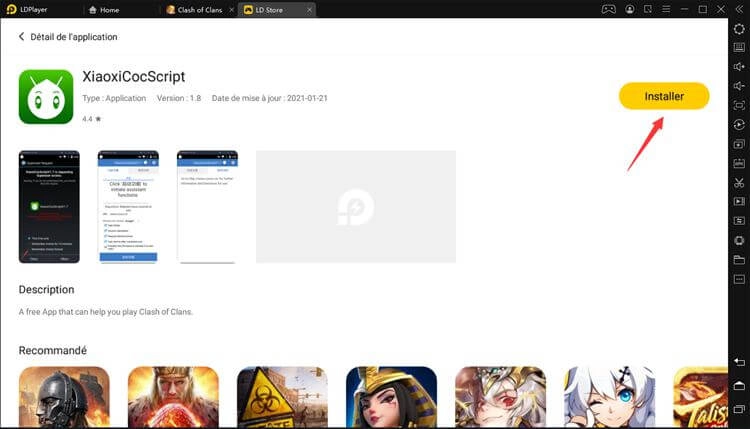Open the gamepad icon in title bar

coord(608,9)
